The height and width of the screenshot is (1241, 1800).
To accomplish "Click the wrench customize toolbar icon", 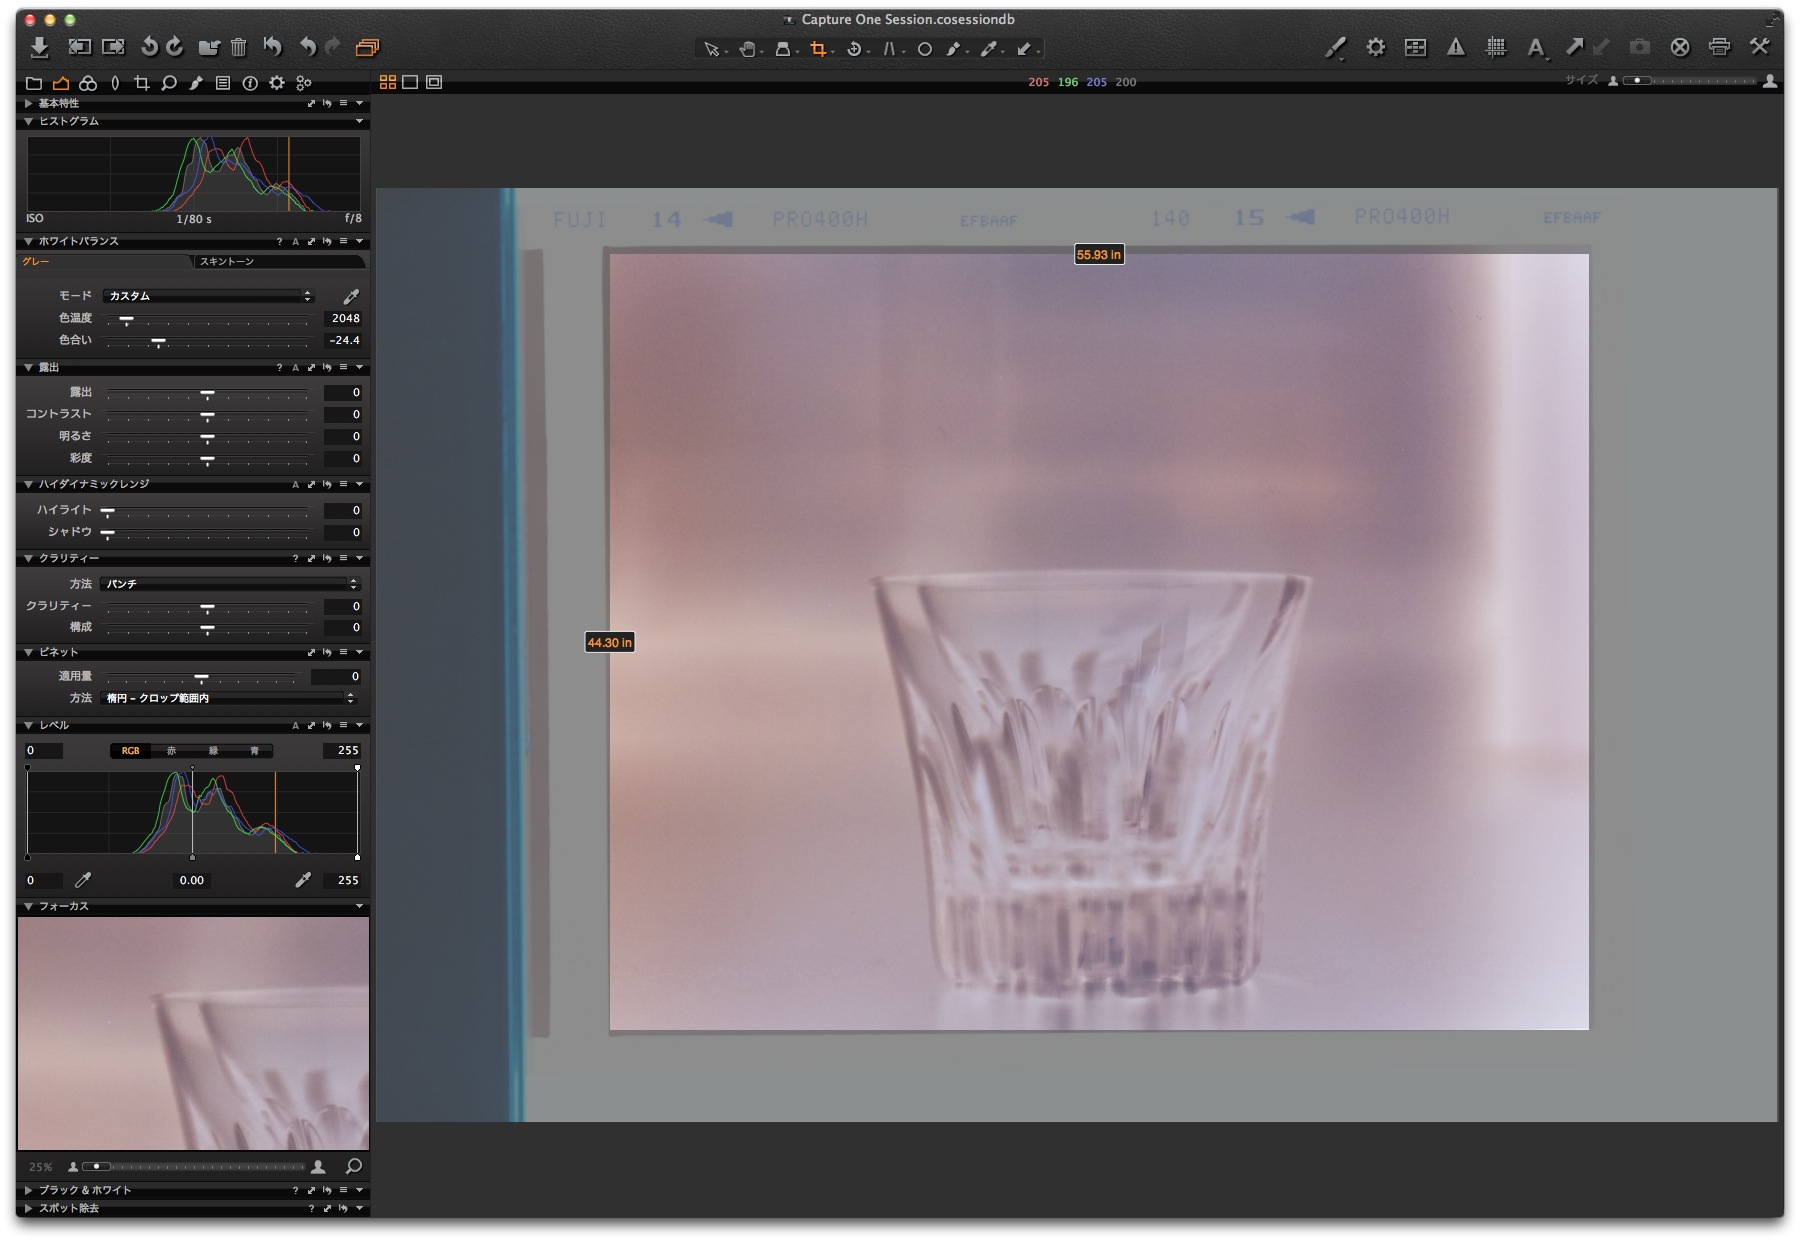I will pyautogui.click(x=1760, y=46).
